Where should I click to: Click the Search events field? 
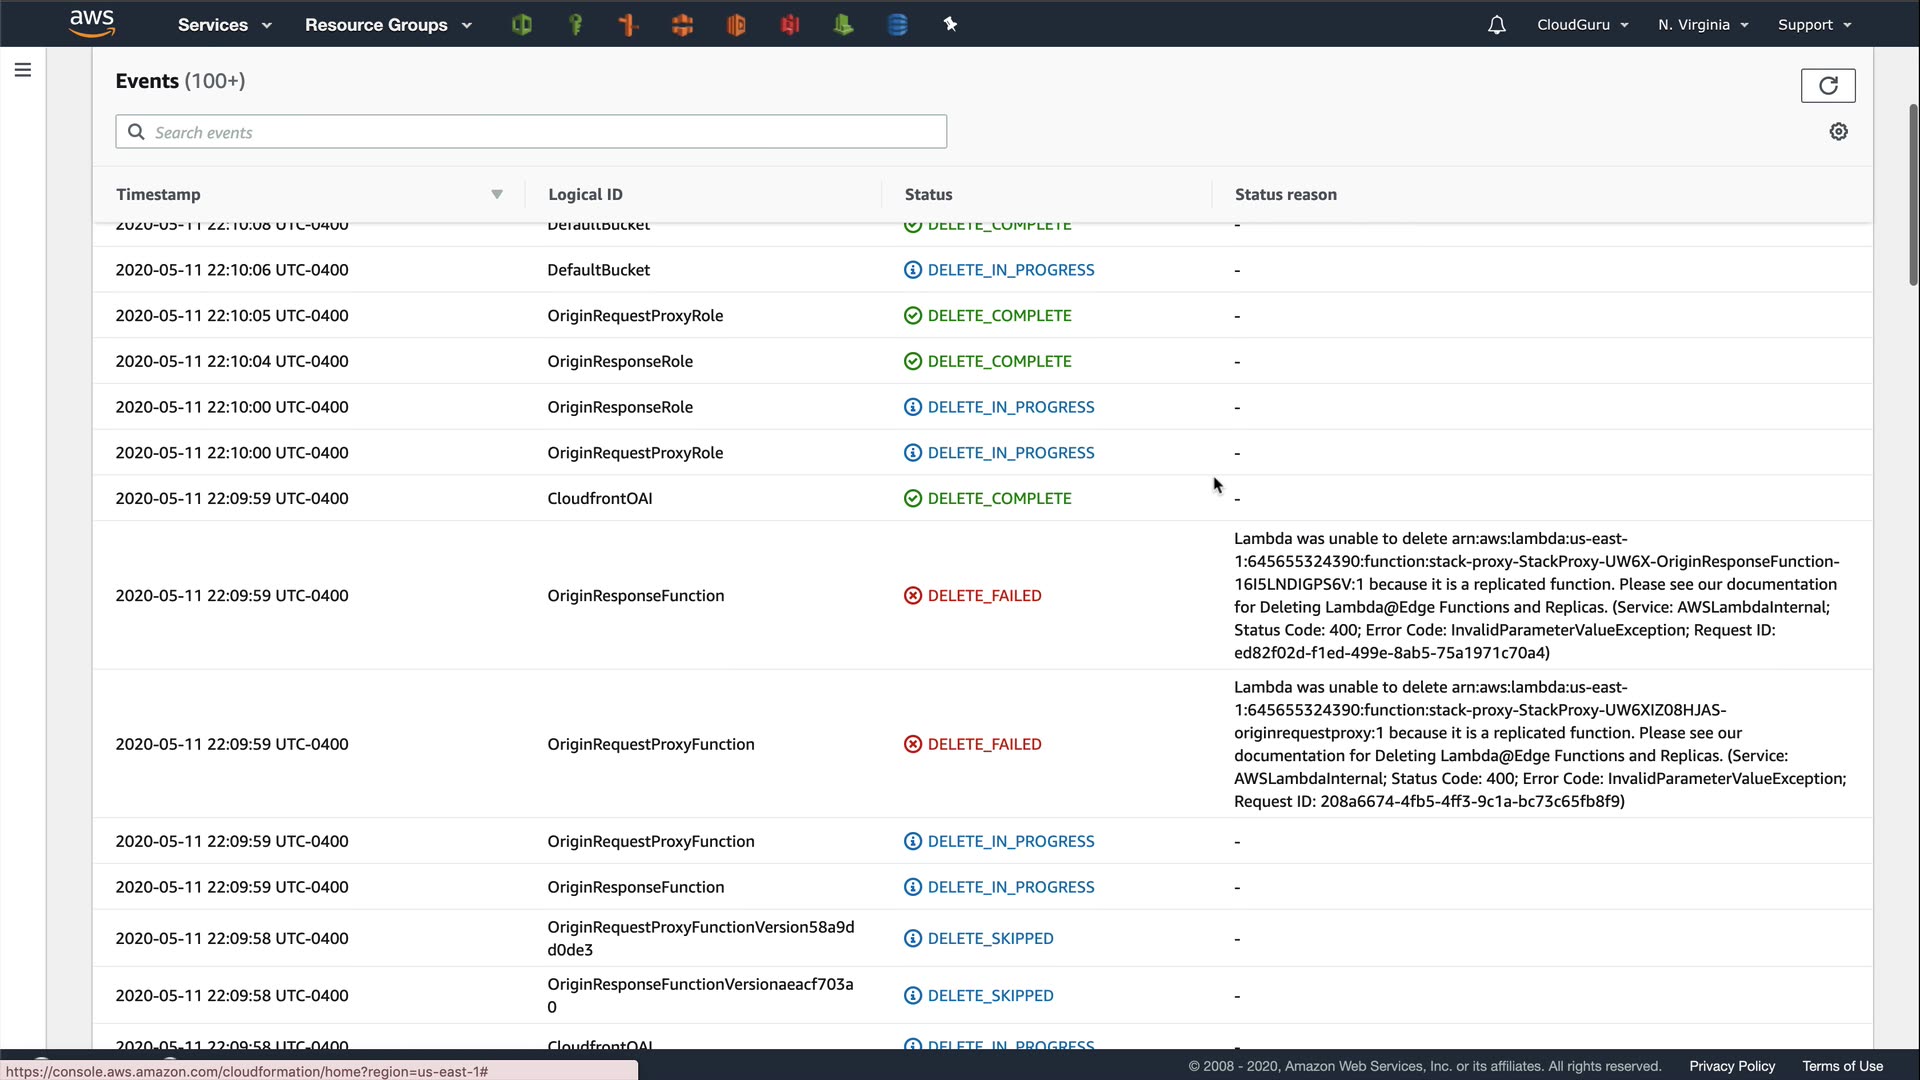pos(531,132)
